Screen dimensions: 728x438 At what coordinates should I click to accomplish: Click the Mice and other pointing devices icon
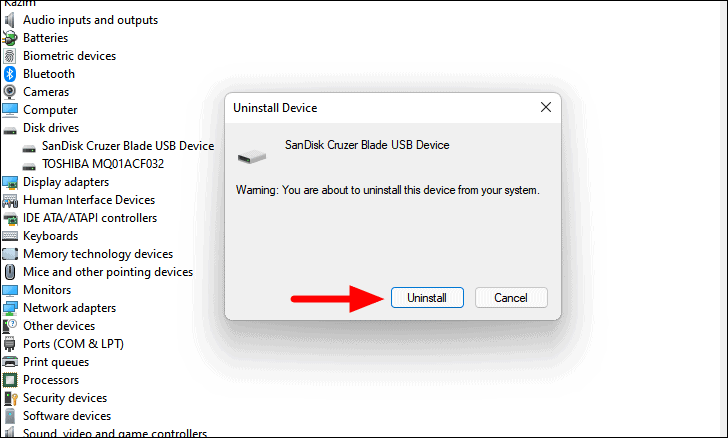tap(10, 272)
